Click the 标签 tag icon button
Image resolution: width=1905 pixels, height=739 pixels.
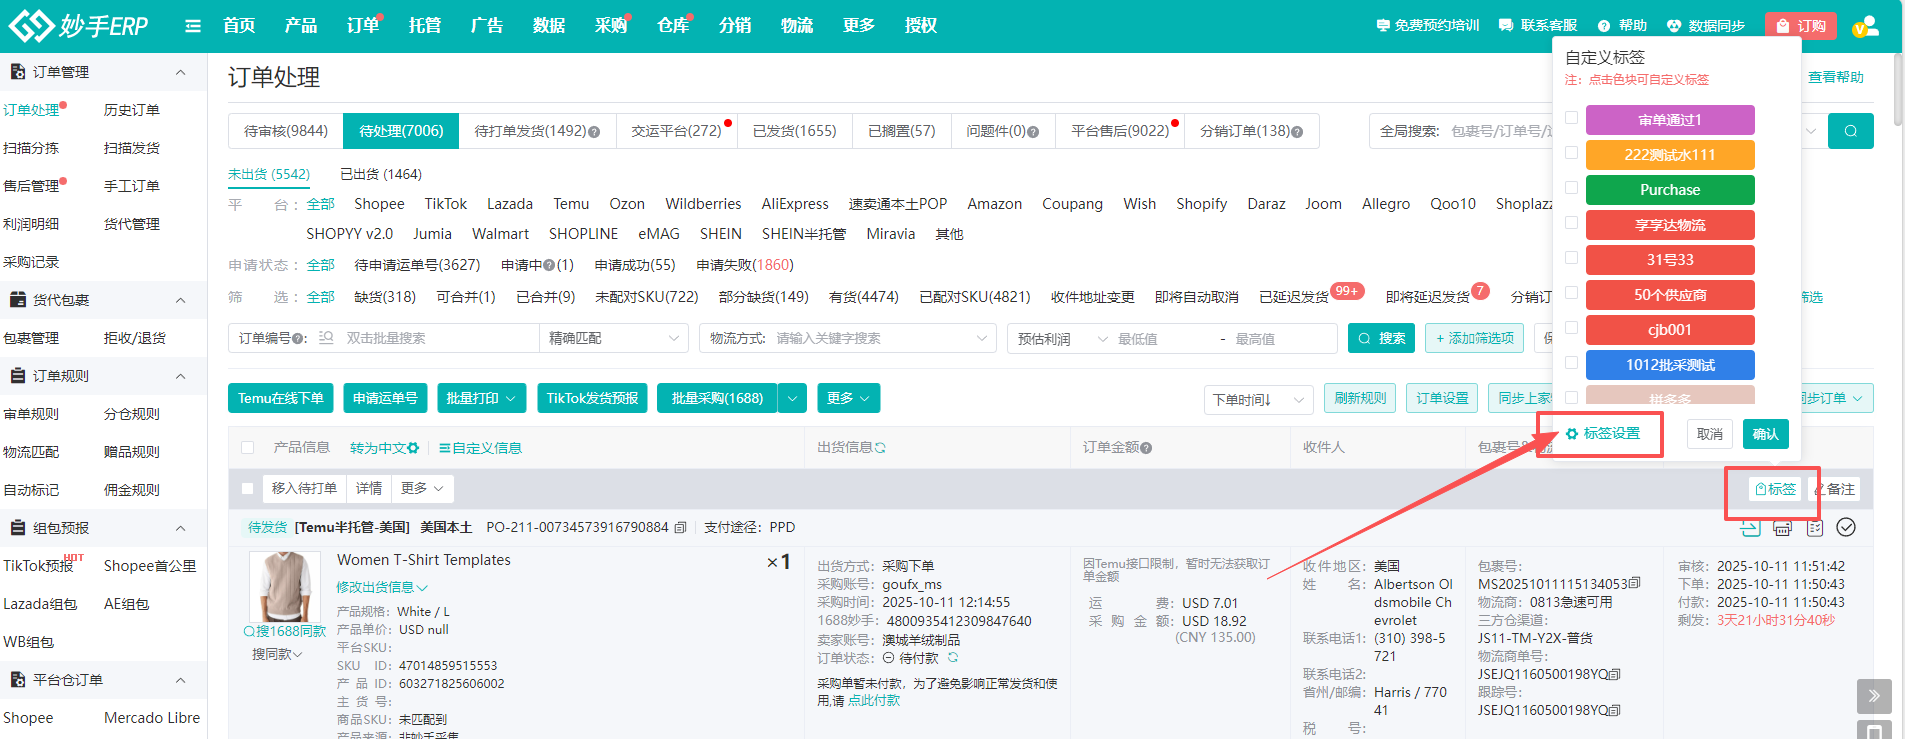point(1776,489)
